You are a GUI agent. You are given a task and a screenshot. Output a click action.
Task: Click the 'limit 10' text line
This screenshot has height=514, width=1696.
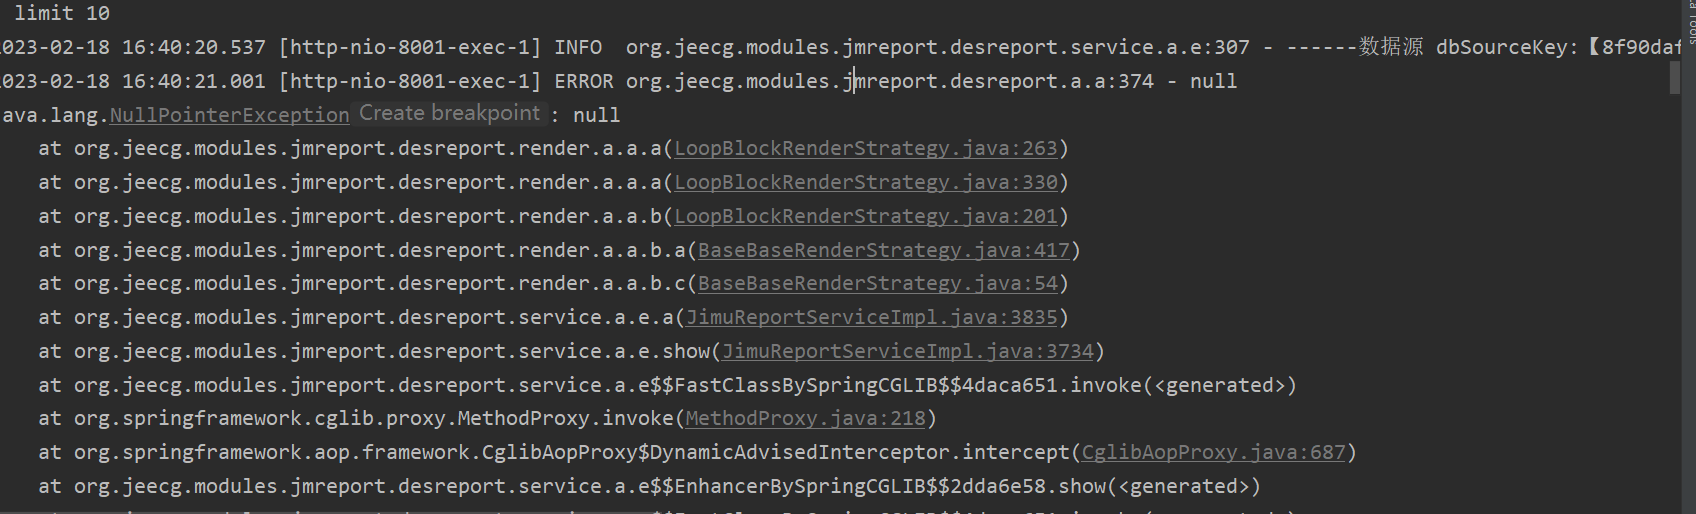coord(62,13)
